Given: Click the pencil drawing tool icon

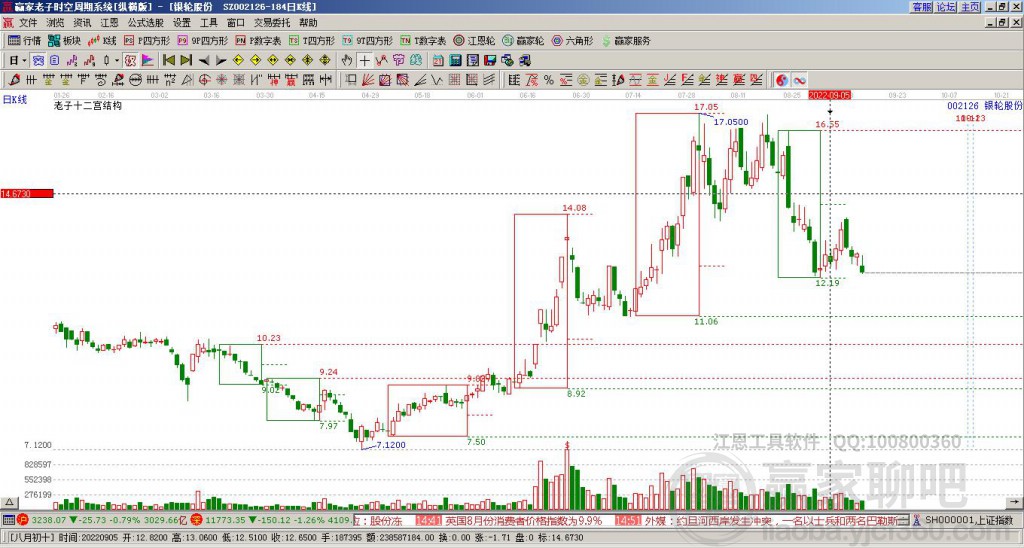Looking at the screenshot, I should click(x=14, y=80).
